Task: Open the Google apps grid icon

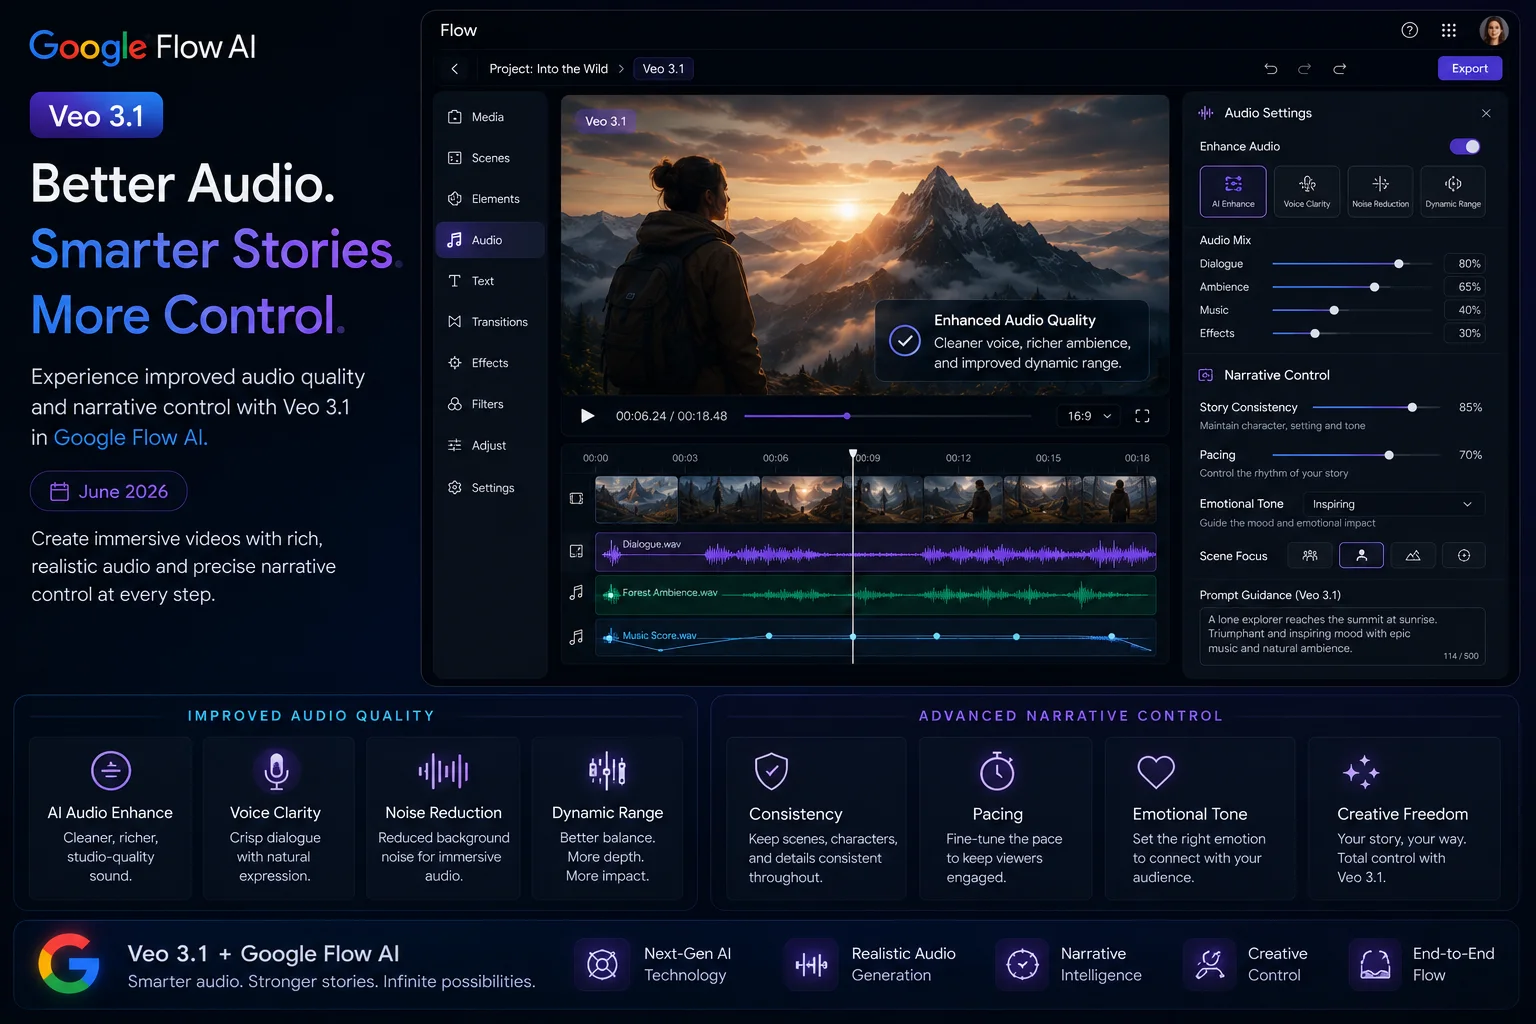Action: [1449, 30]
